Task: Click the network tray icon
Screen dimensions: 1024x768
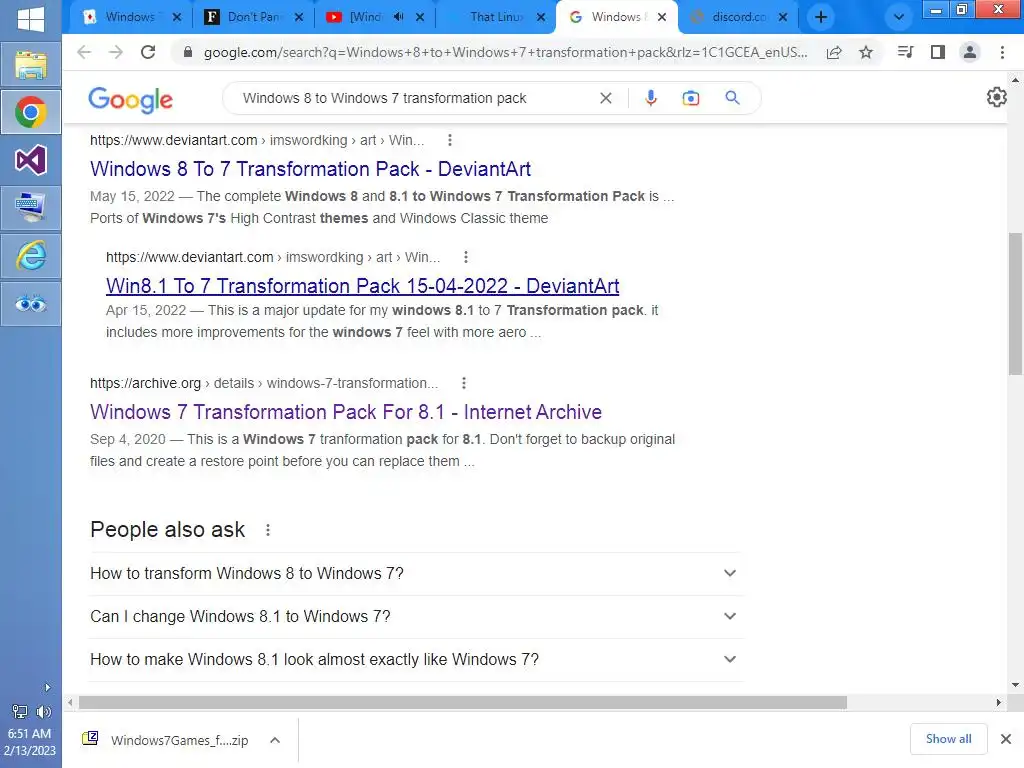Action: point(20,712)
